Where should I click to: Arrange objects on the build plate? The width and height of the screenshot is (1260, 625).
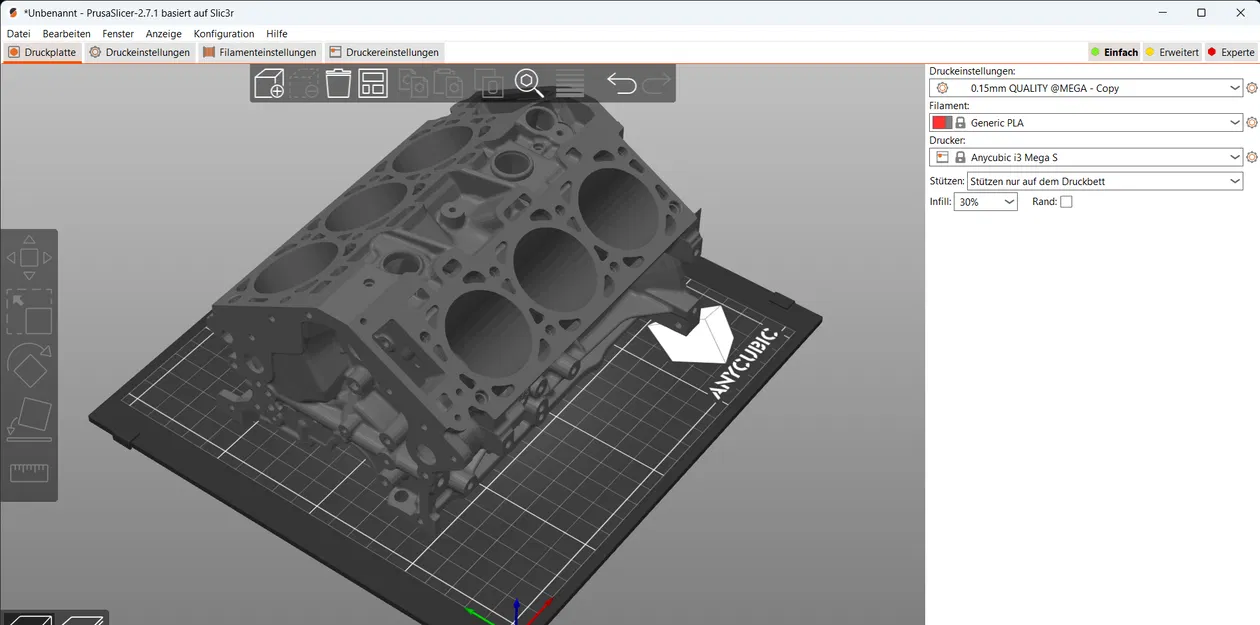[373, 84]
